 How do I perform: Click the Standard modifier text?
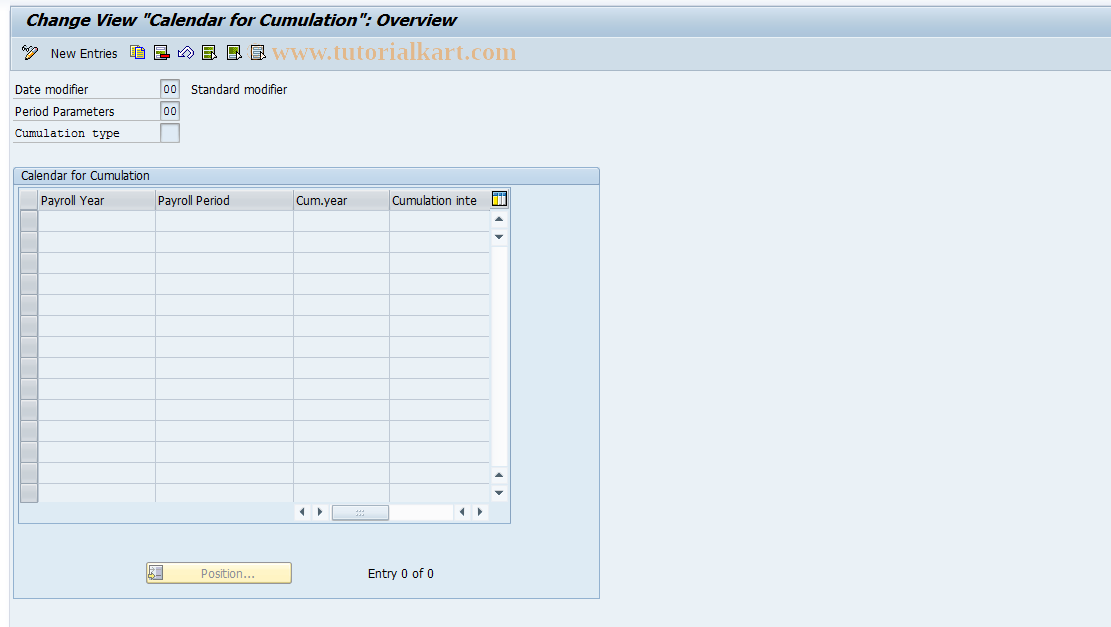click(239, 89)
